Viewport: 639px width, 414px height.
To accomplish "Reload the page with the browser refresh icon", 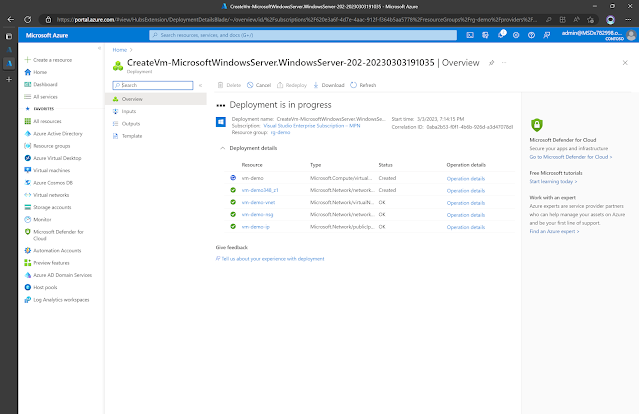I will [x=27, y=20].
